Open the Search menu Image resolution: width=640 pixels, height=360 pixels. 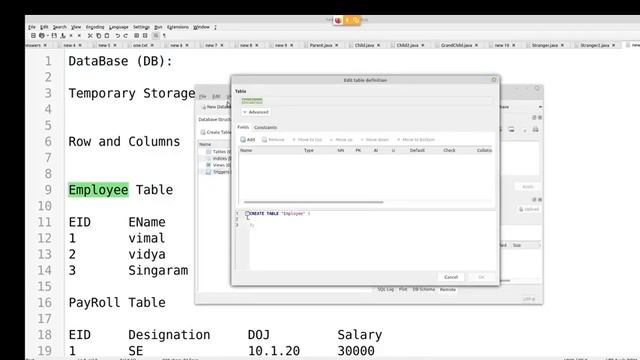tap(60, 27)
